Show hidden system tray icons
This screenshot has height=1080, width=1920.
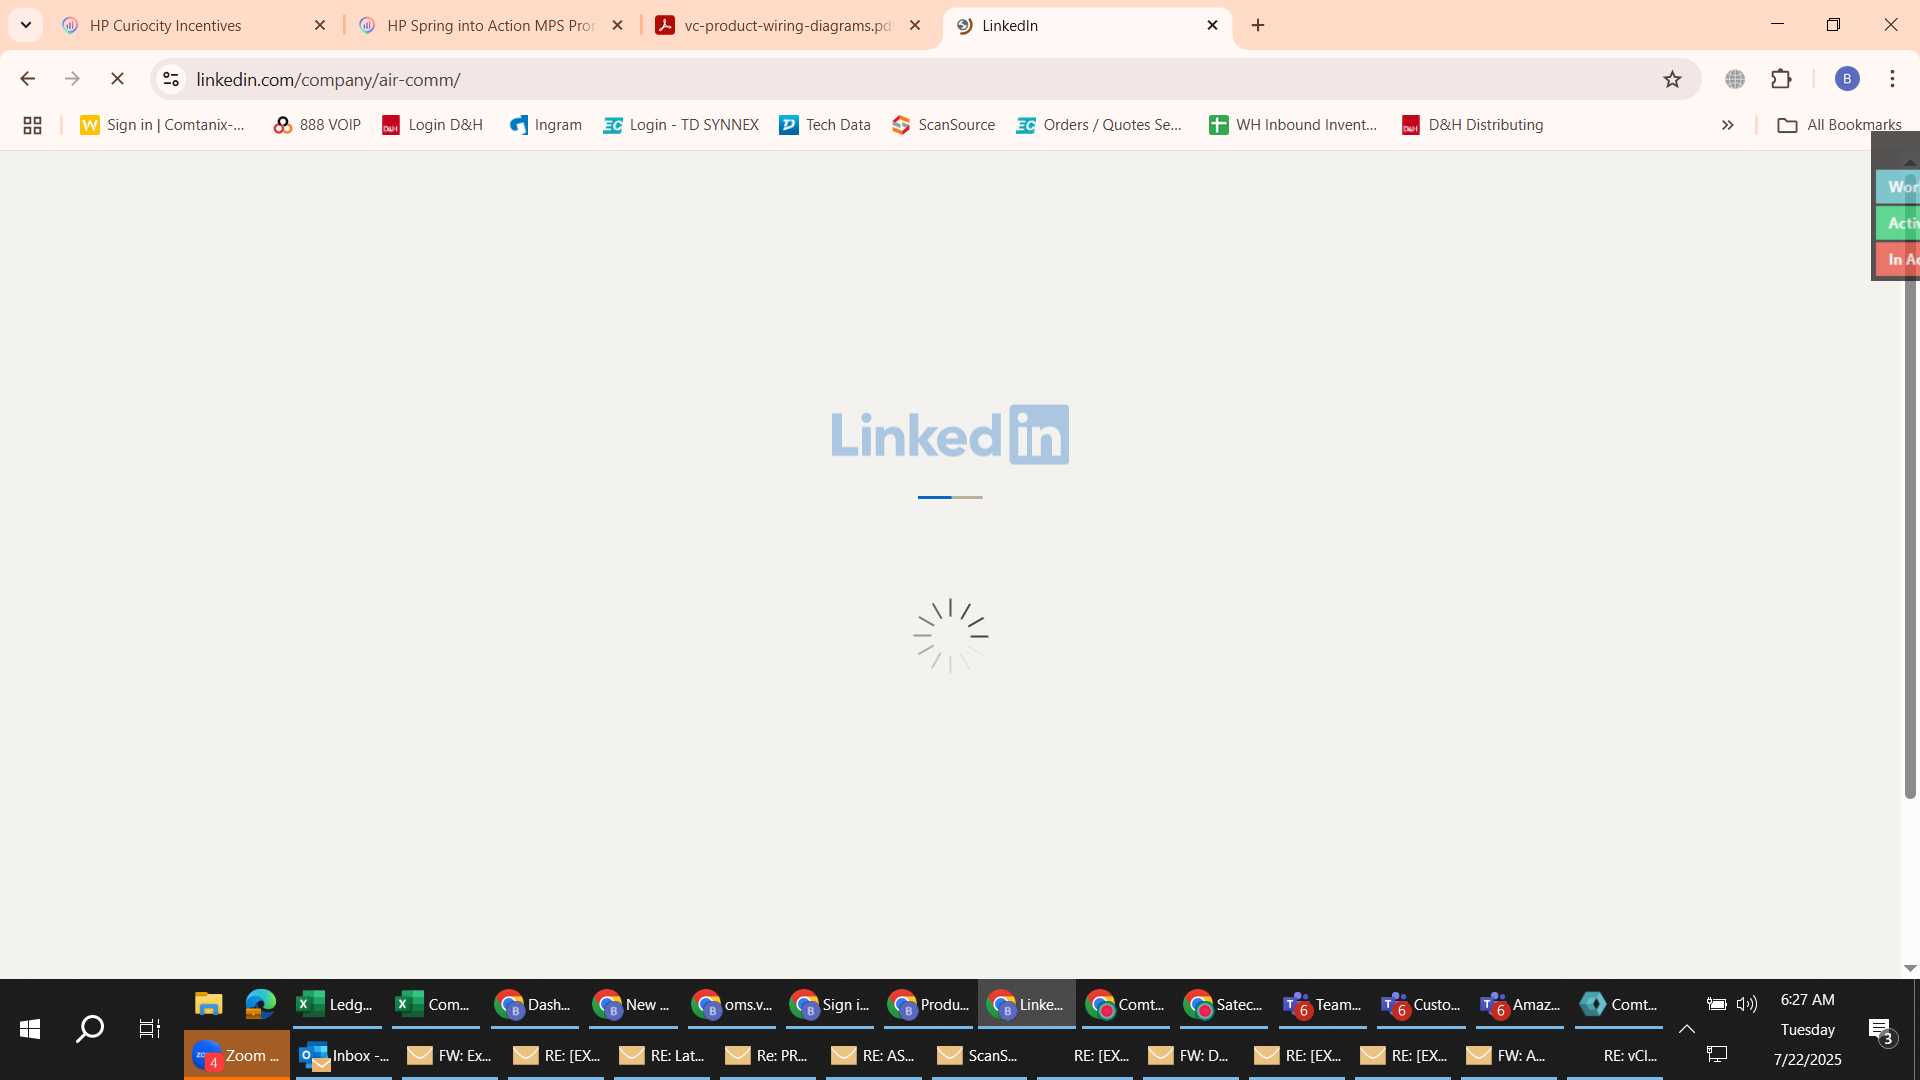[x=1686, y=1029]
